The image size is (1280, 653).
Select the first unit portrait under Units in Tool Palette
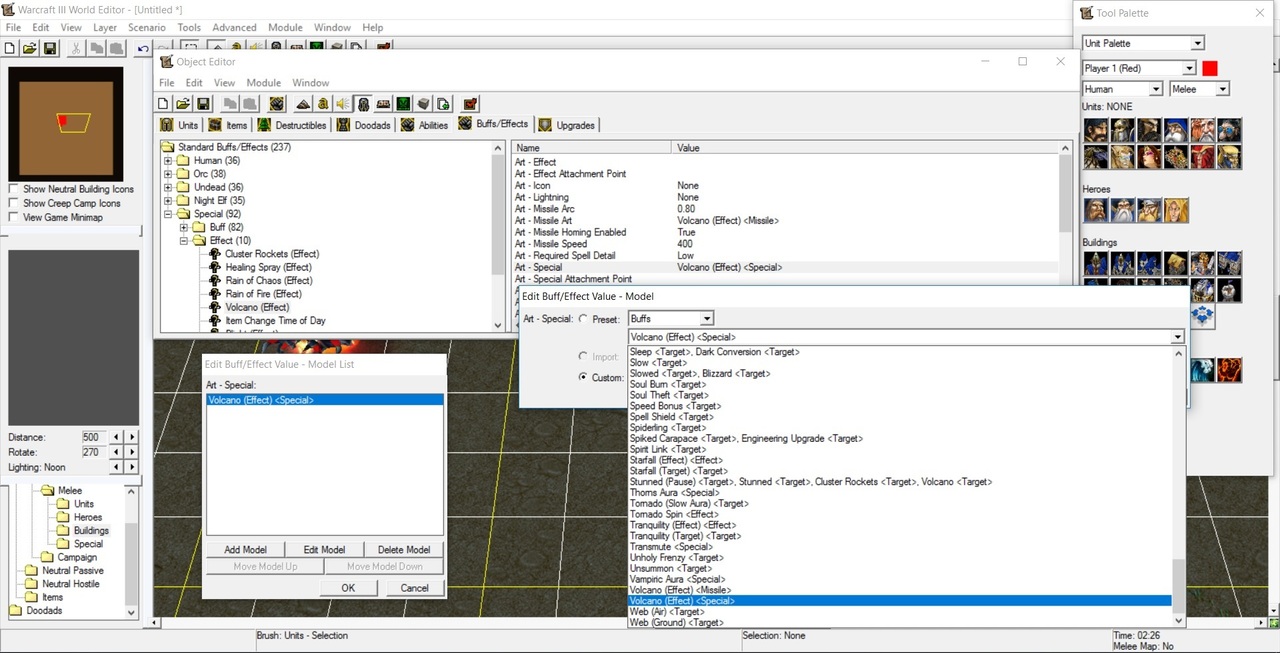[1096, 131]
